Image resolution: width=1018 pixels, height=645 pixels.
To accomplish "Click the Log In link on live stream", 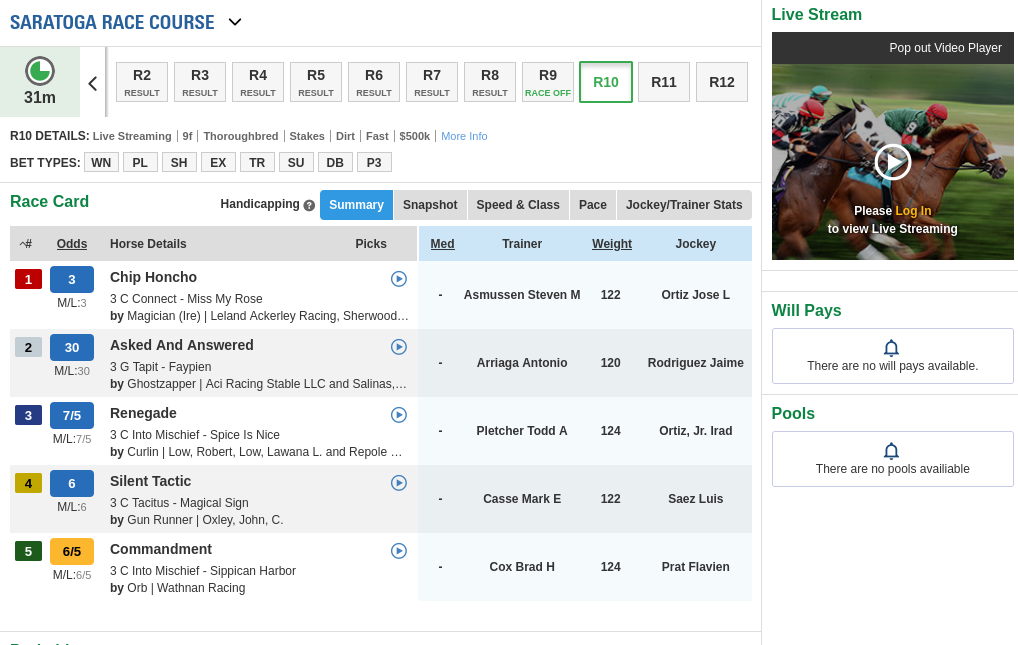I will coord(913,211).
